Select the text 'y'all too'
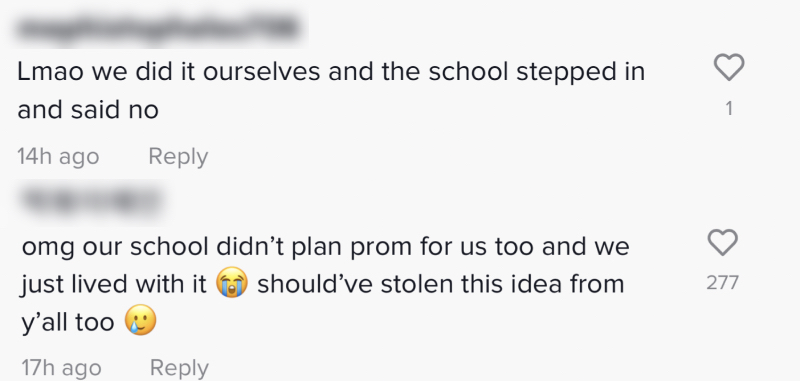 [68, 322]
